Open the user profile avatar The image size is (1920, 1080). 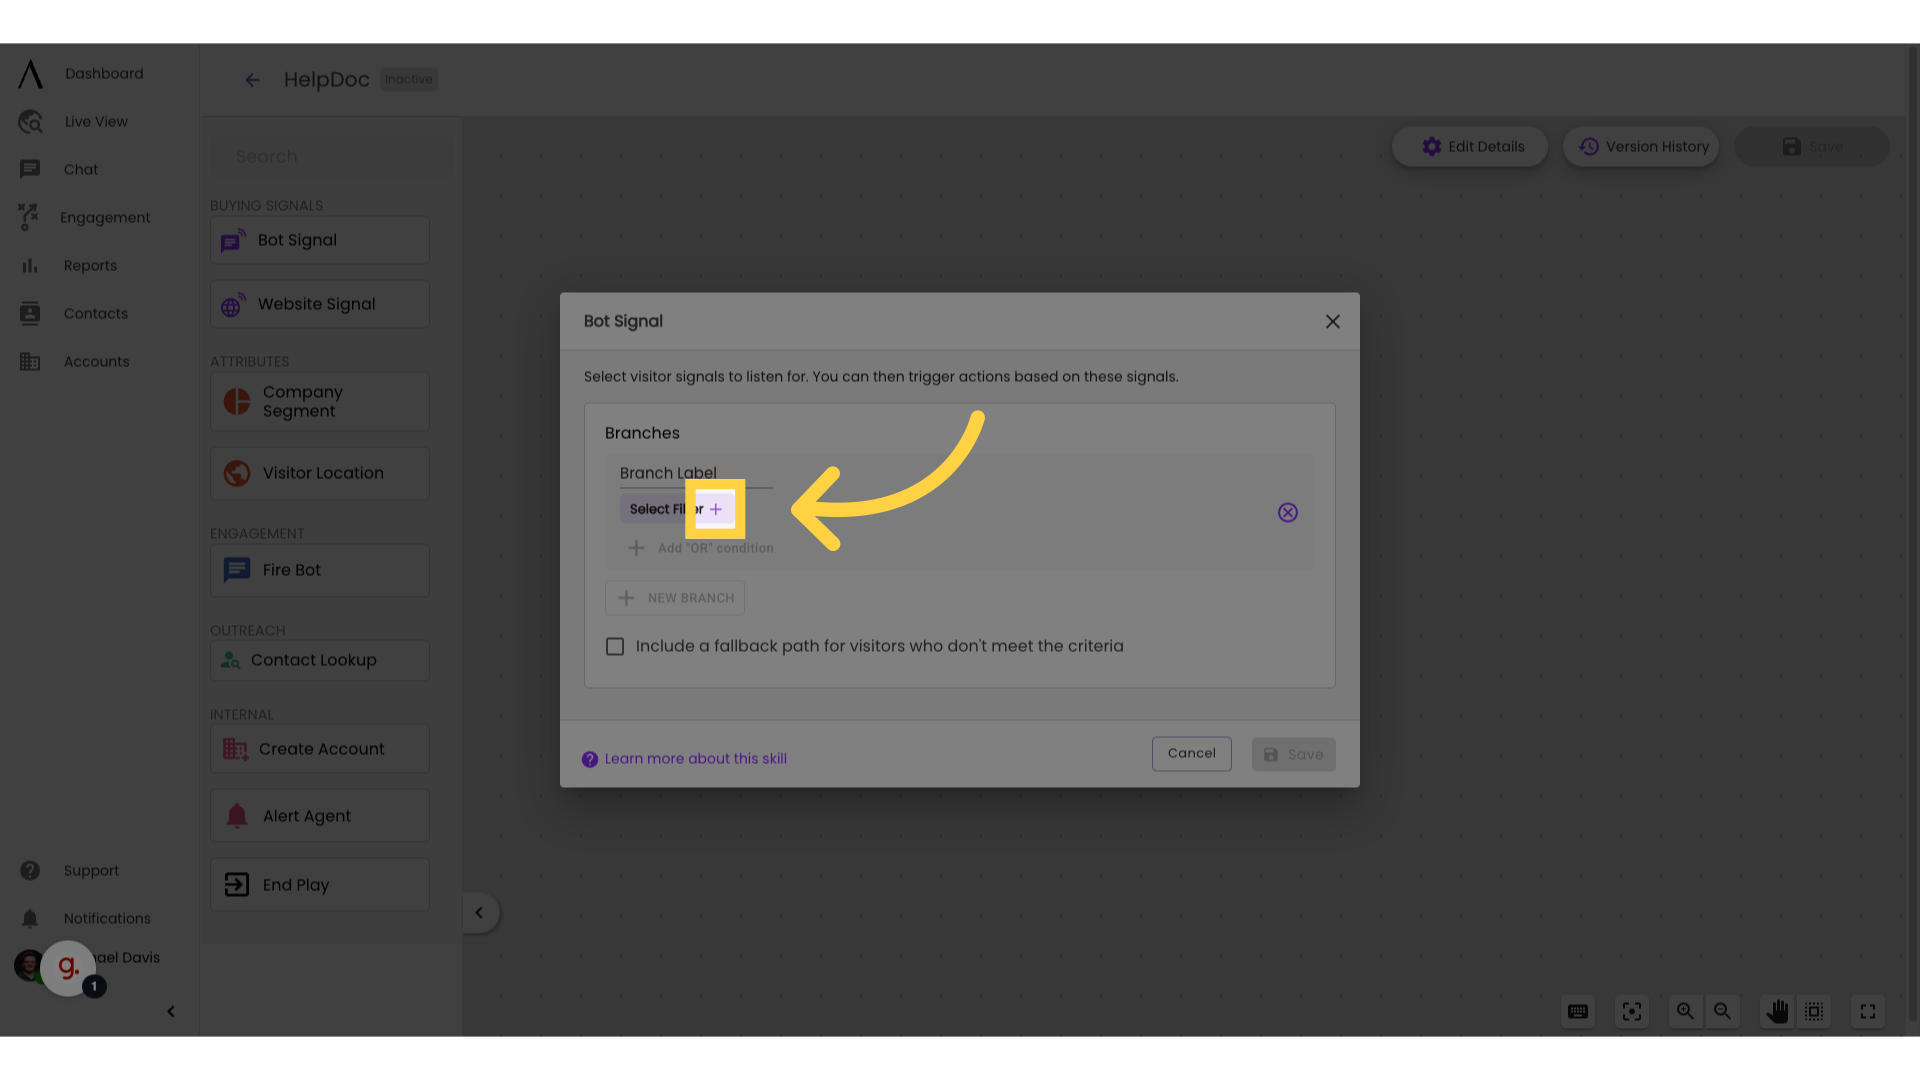[x=28, y=965]
